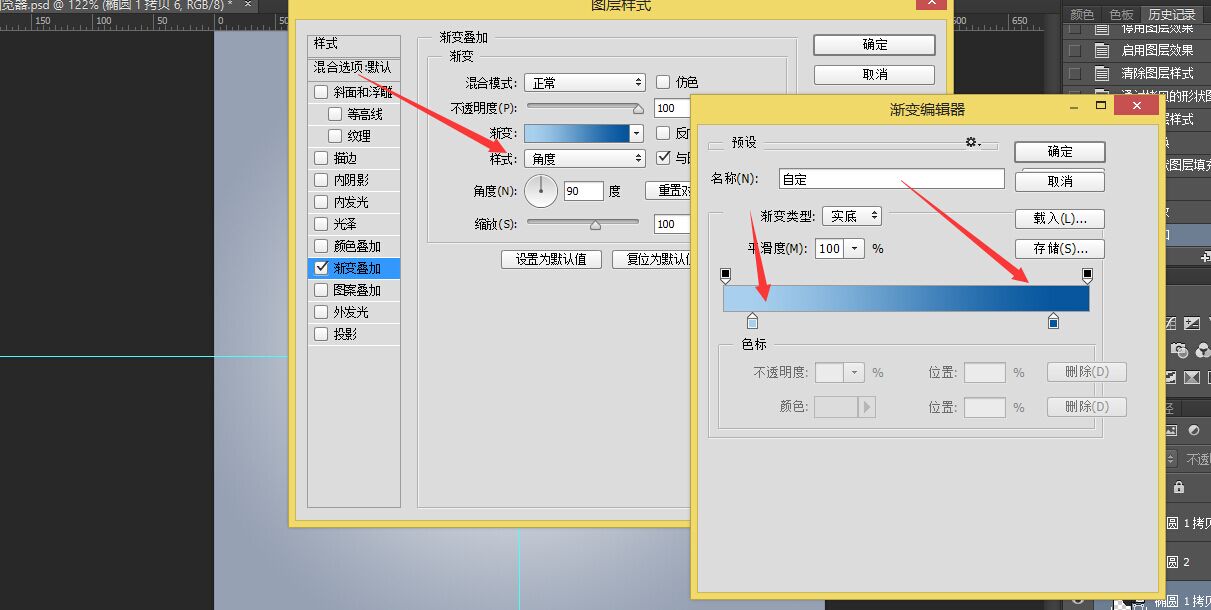Click 设置为默认值 in Layer Style dialog
1211x610 pixels.
[x=551, y=259]
